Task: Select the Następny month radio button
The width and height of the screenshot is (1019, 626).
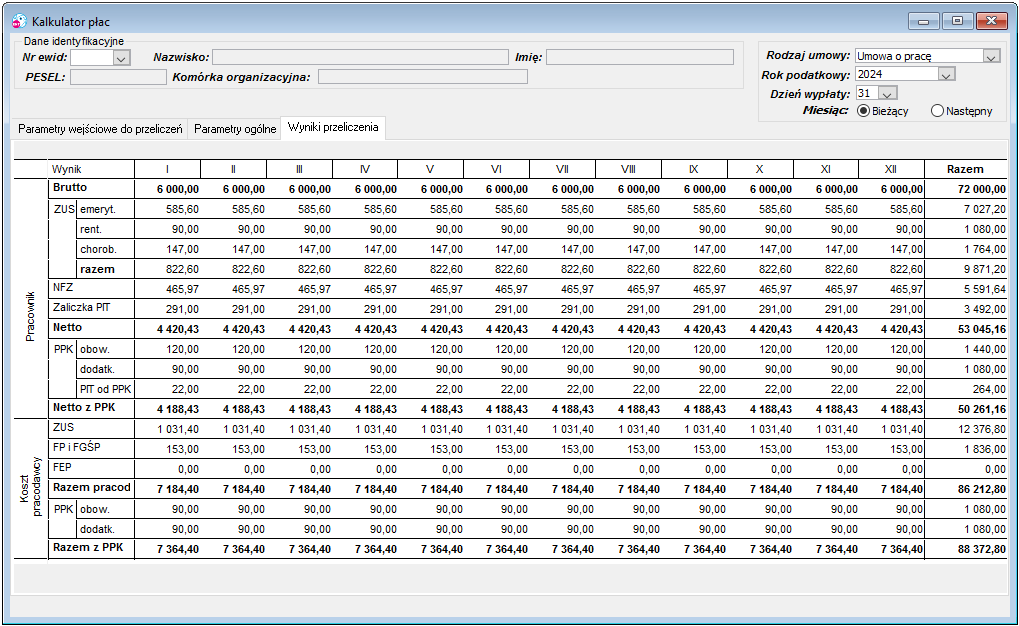Action: coord(937,111)
